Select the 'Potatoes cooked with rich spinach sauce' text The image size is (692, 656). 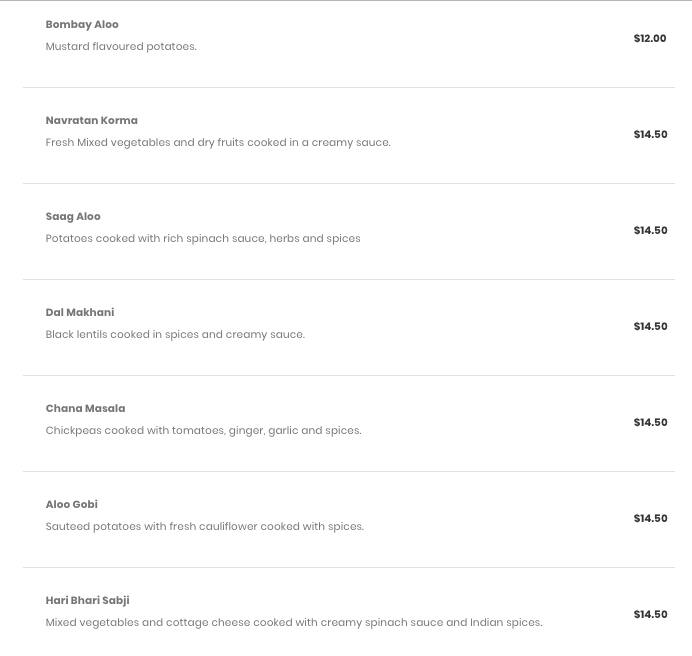click(x=203, y=238)
